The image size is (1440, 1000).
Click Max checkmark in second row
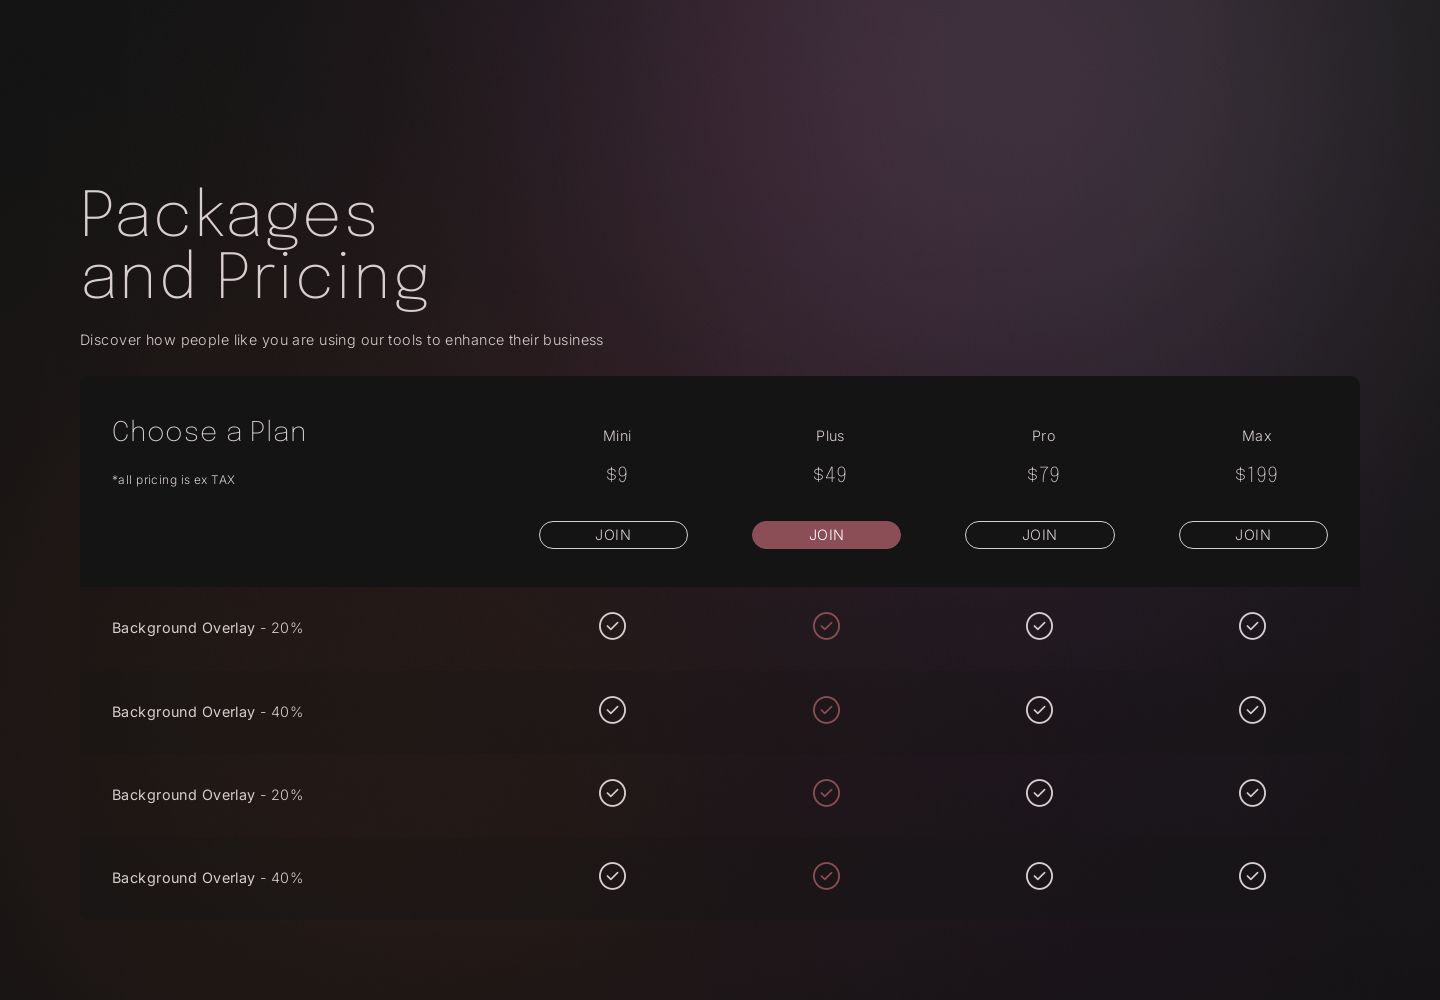(1252, 710)
